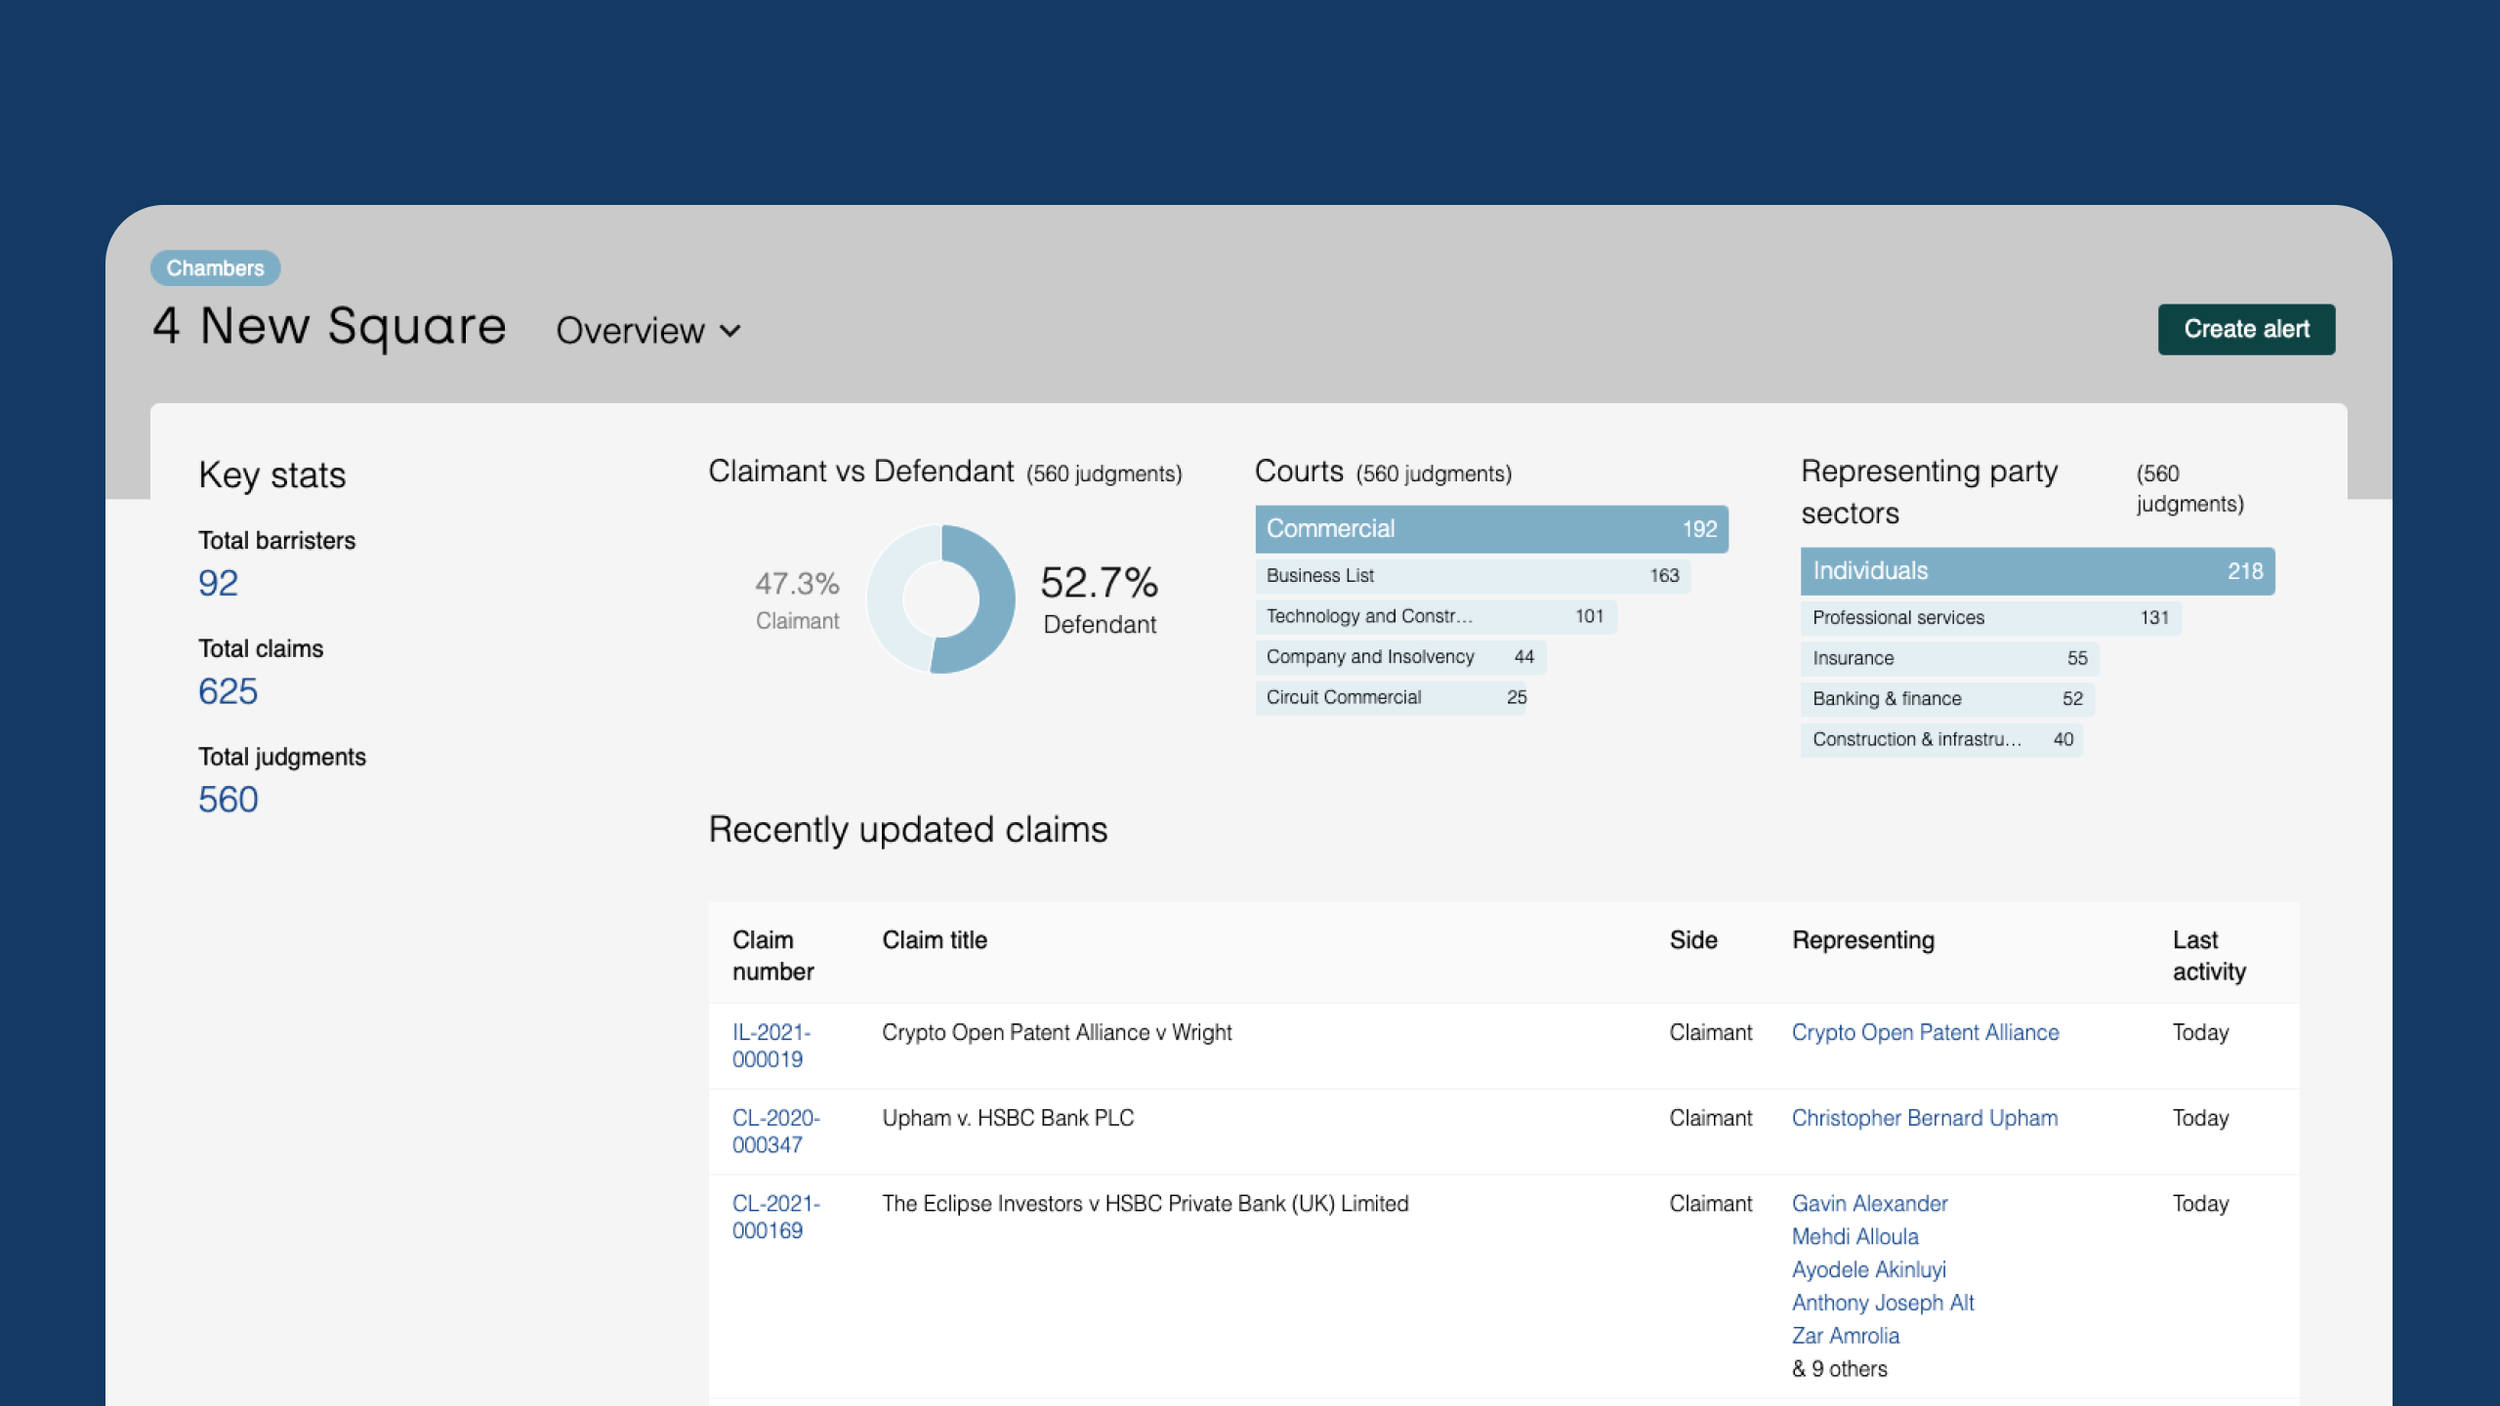Image resolution: width=2500 pixels, height=1406 pixels.
Task: Click the Construction & infrastructure sector row
Action: tap(1940, 740)
